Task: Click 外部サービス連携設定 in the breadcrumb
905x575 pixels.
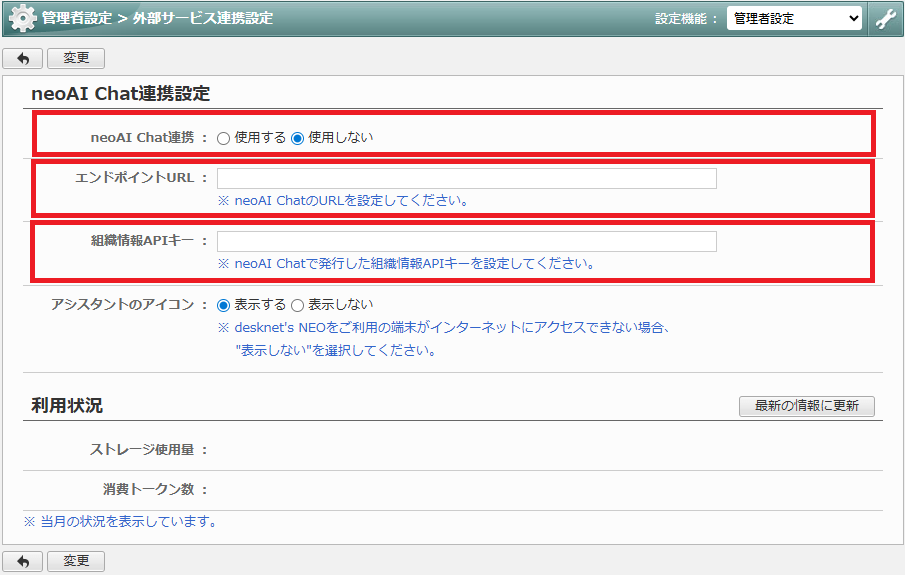Action: (202, 18)
